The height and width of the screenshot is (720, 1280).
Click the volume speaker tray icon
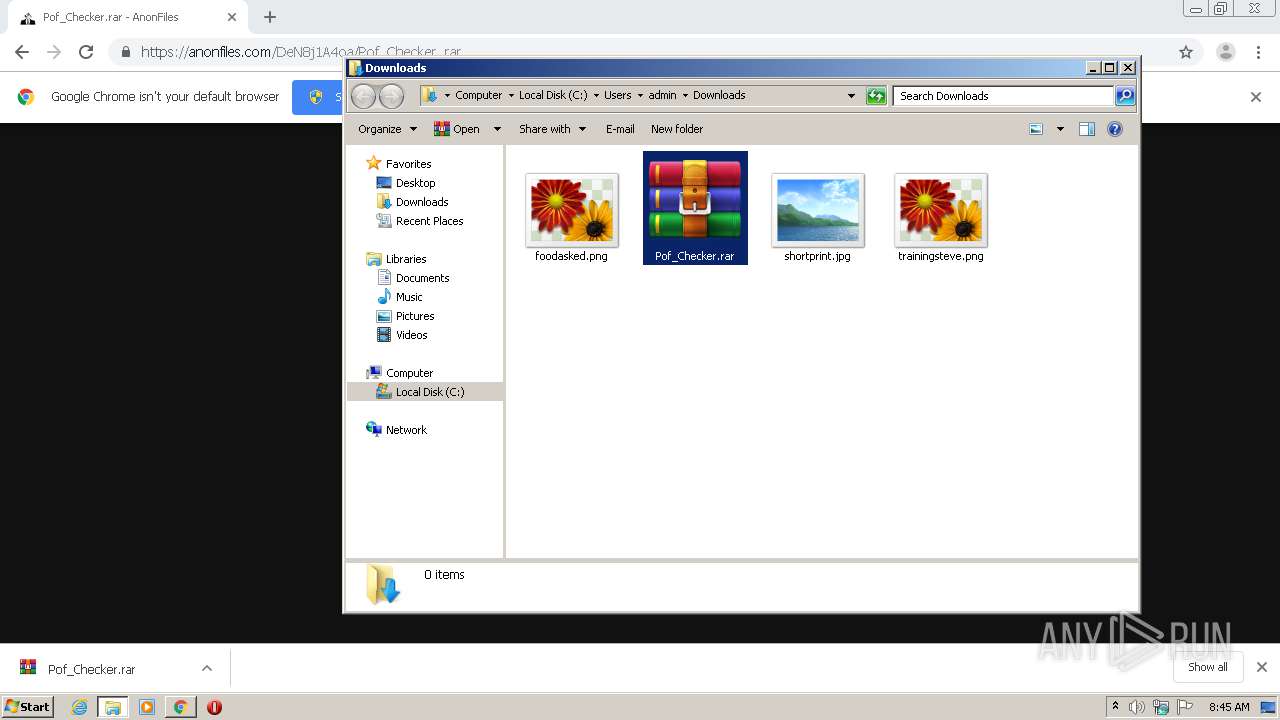point(1137,707)
